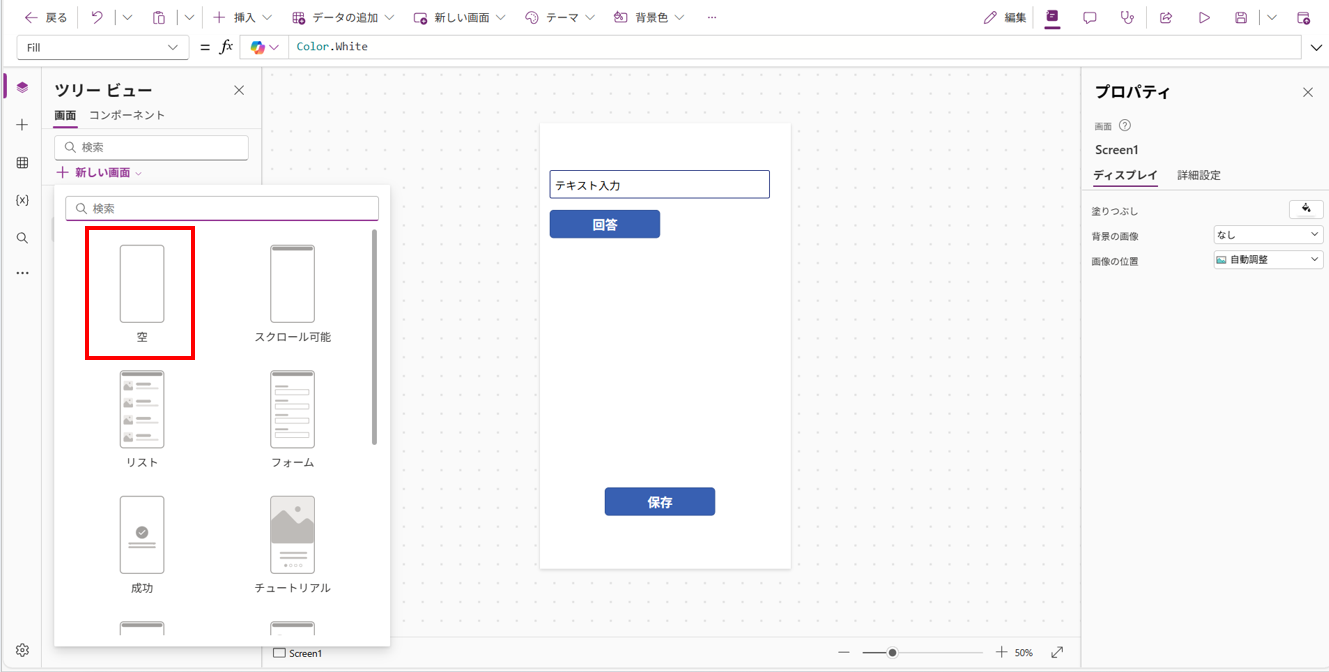The image size is (1329, 672).
Task: Open the 新しい画面 toolbar menu
Action: click(x=460, y=18)
